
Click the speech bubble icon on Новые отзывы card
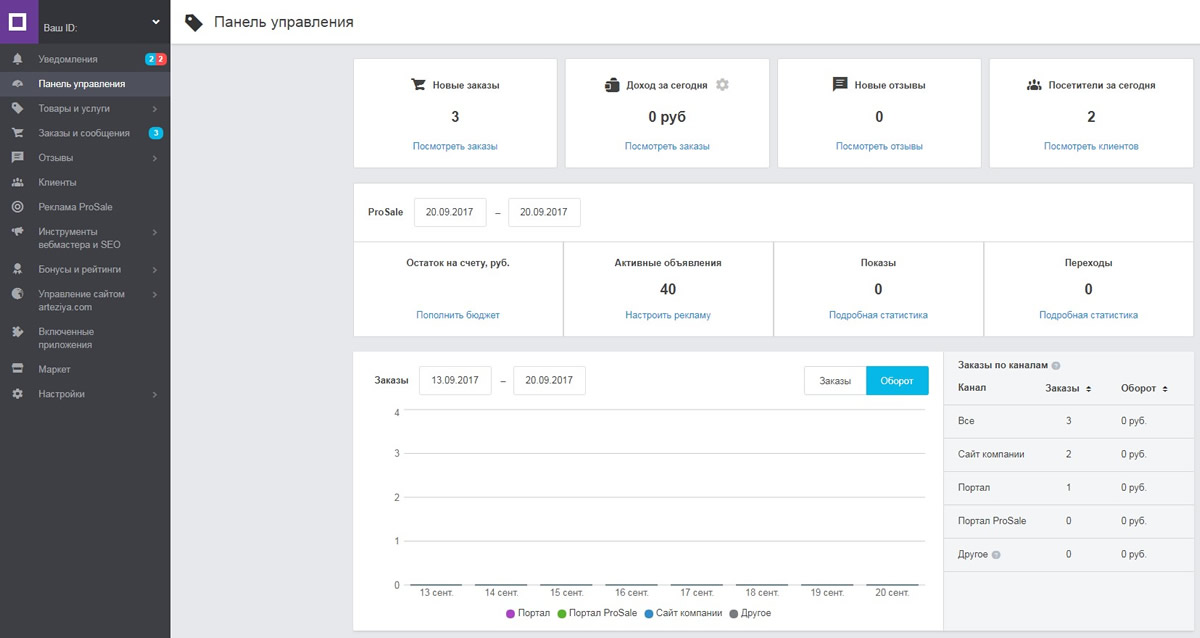pos(840,84)
